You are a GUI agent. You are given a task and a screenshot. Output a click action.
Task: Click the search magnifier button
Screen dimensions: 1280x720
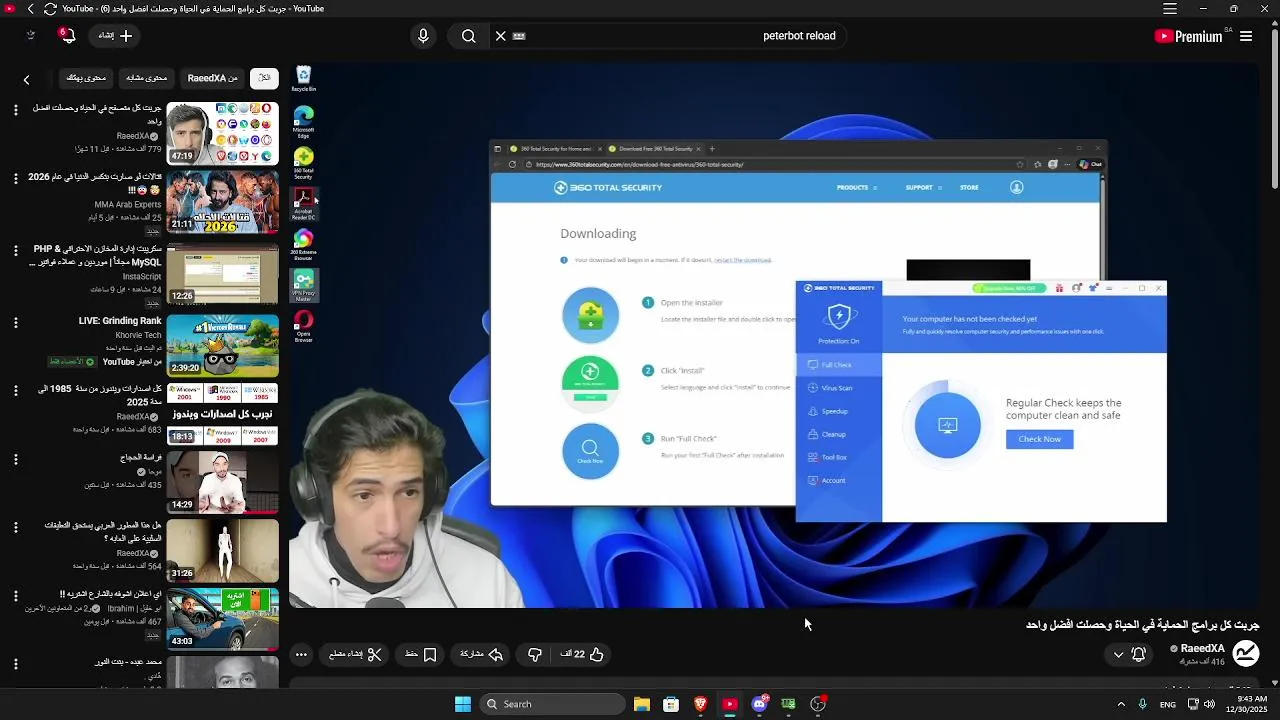point(468,36)
